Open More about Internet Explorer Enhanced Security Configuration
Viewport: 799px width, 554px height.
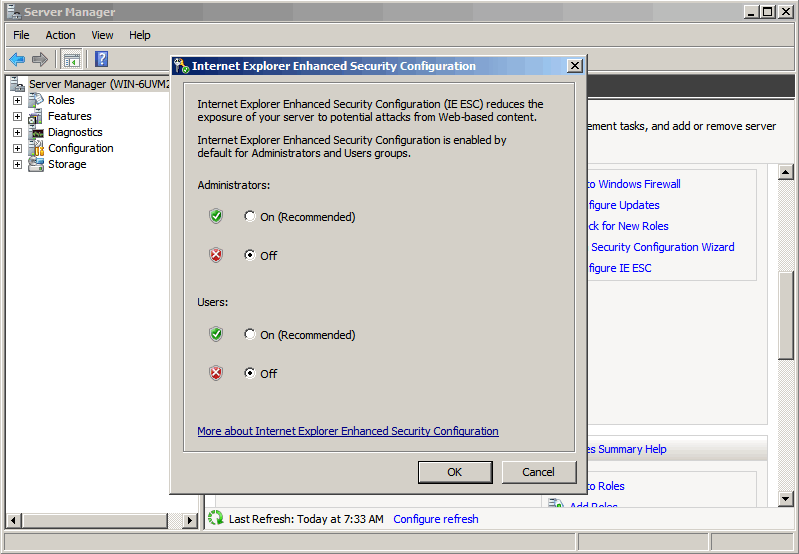click(348, 431)
